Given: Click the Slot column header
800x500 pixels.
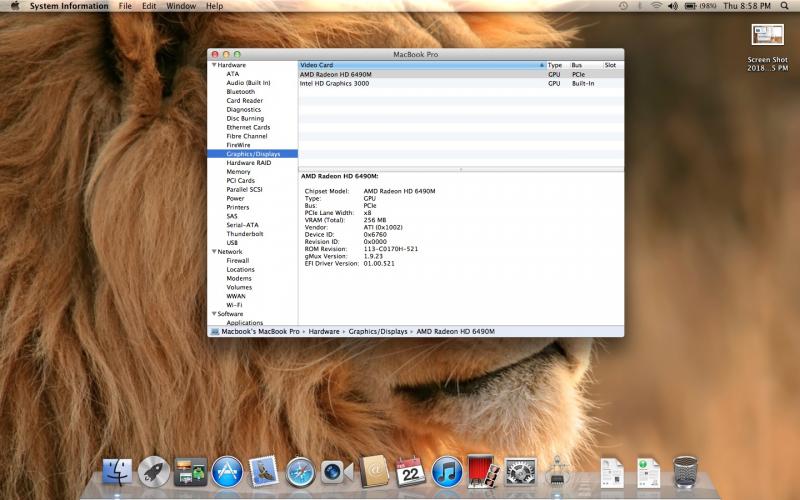Looking at the screenshot, I should pos(613,65).
